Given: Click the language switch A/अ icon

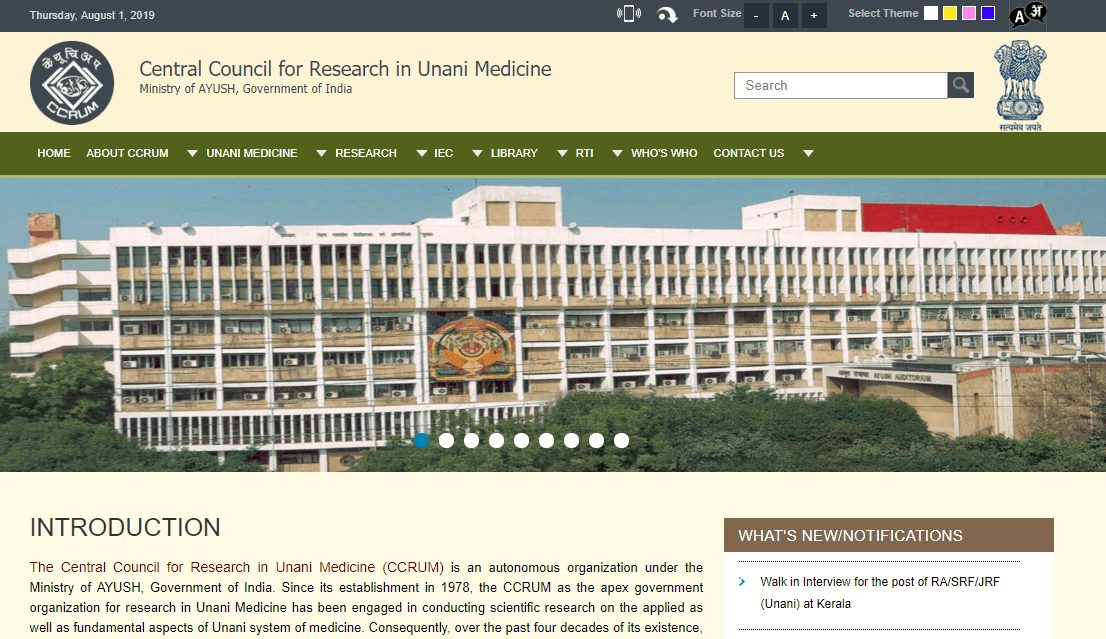Looking at the screenshot, I should 1026,14.
